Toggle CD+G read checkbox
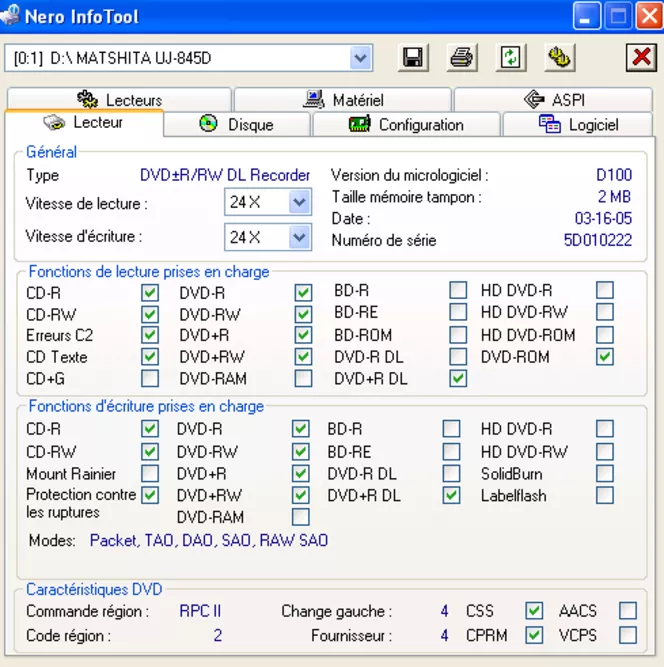Viewport: 664px width, 667px height. coord(150,378)
